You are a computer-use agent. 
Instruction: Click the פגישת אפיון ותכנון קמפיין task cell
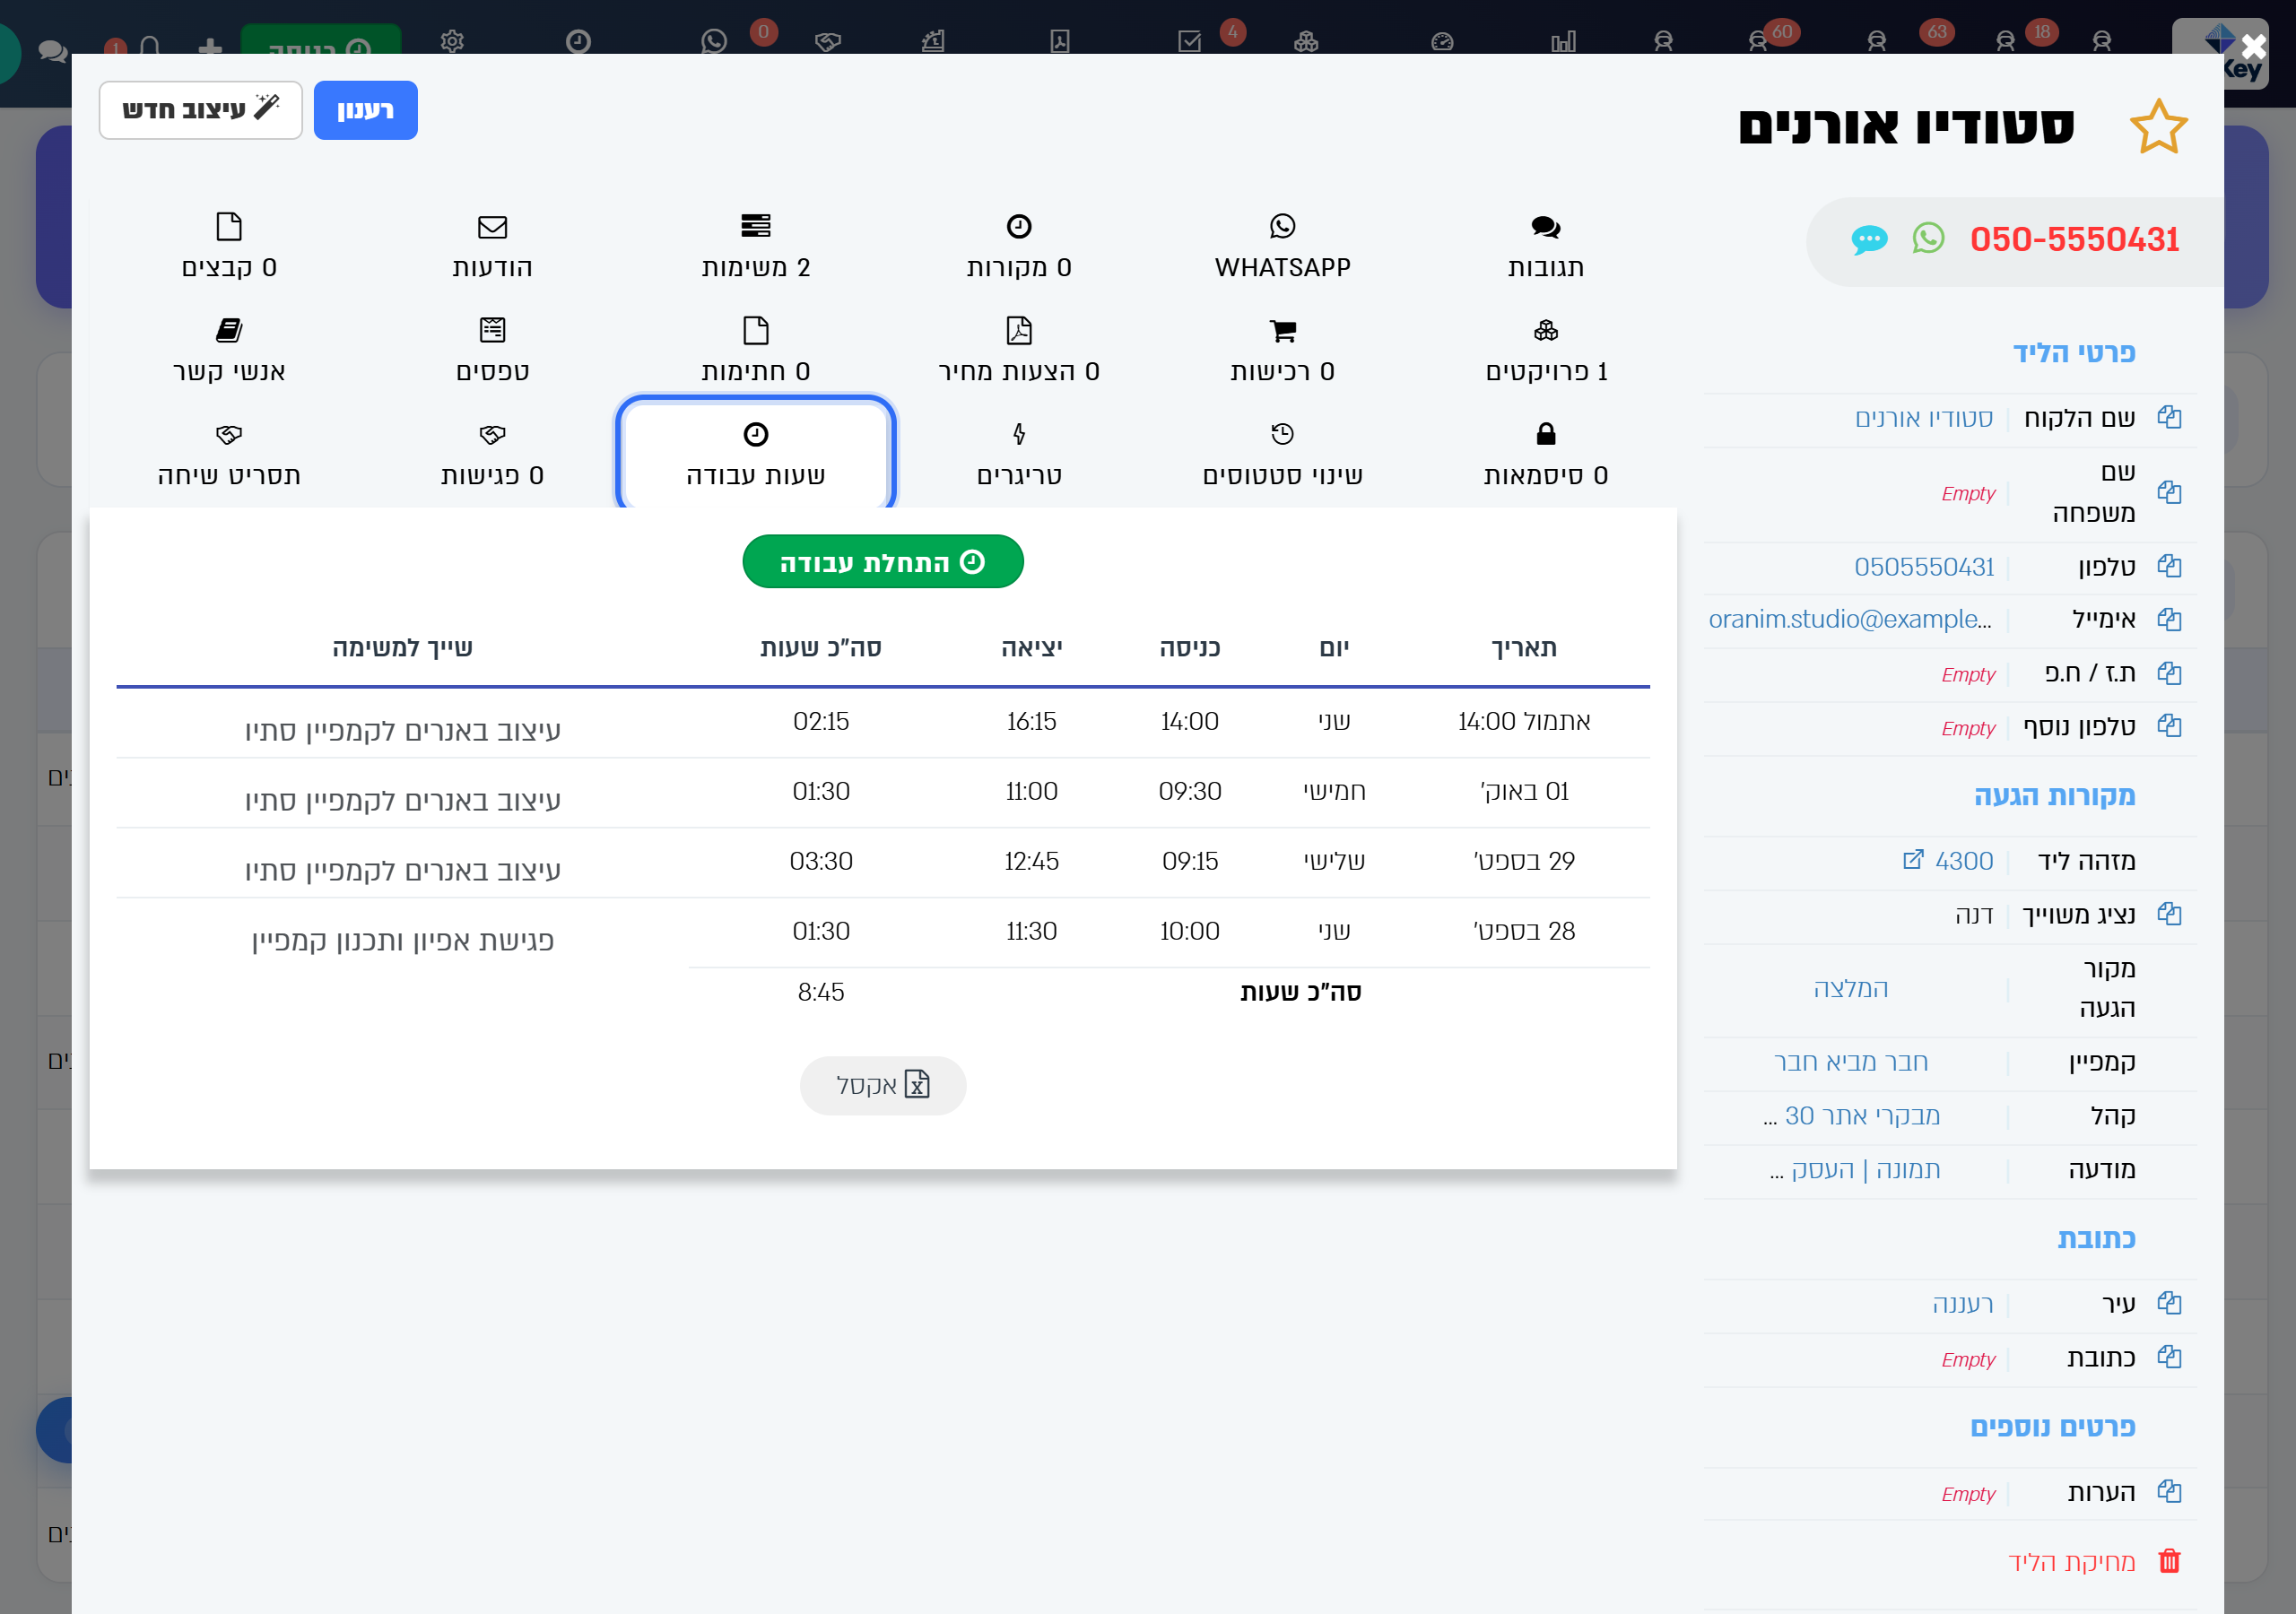[402, 940]
